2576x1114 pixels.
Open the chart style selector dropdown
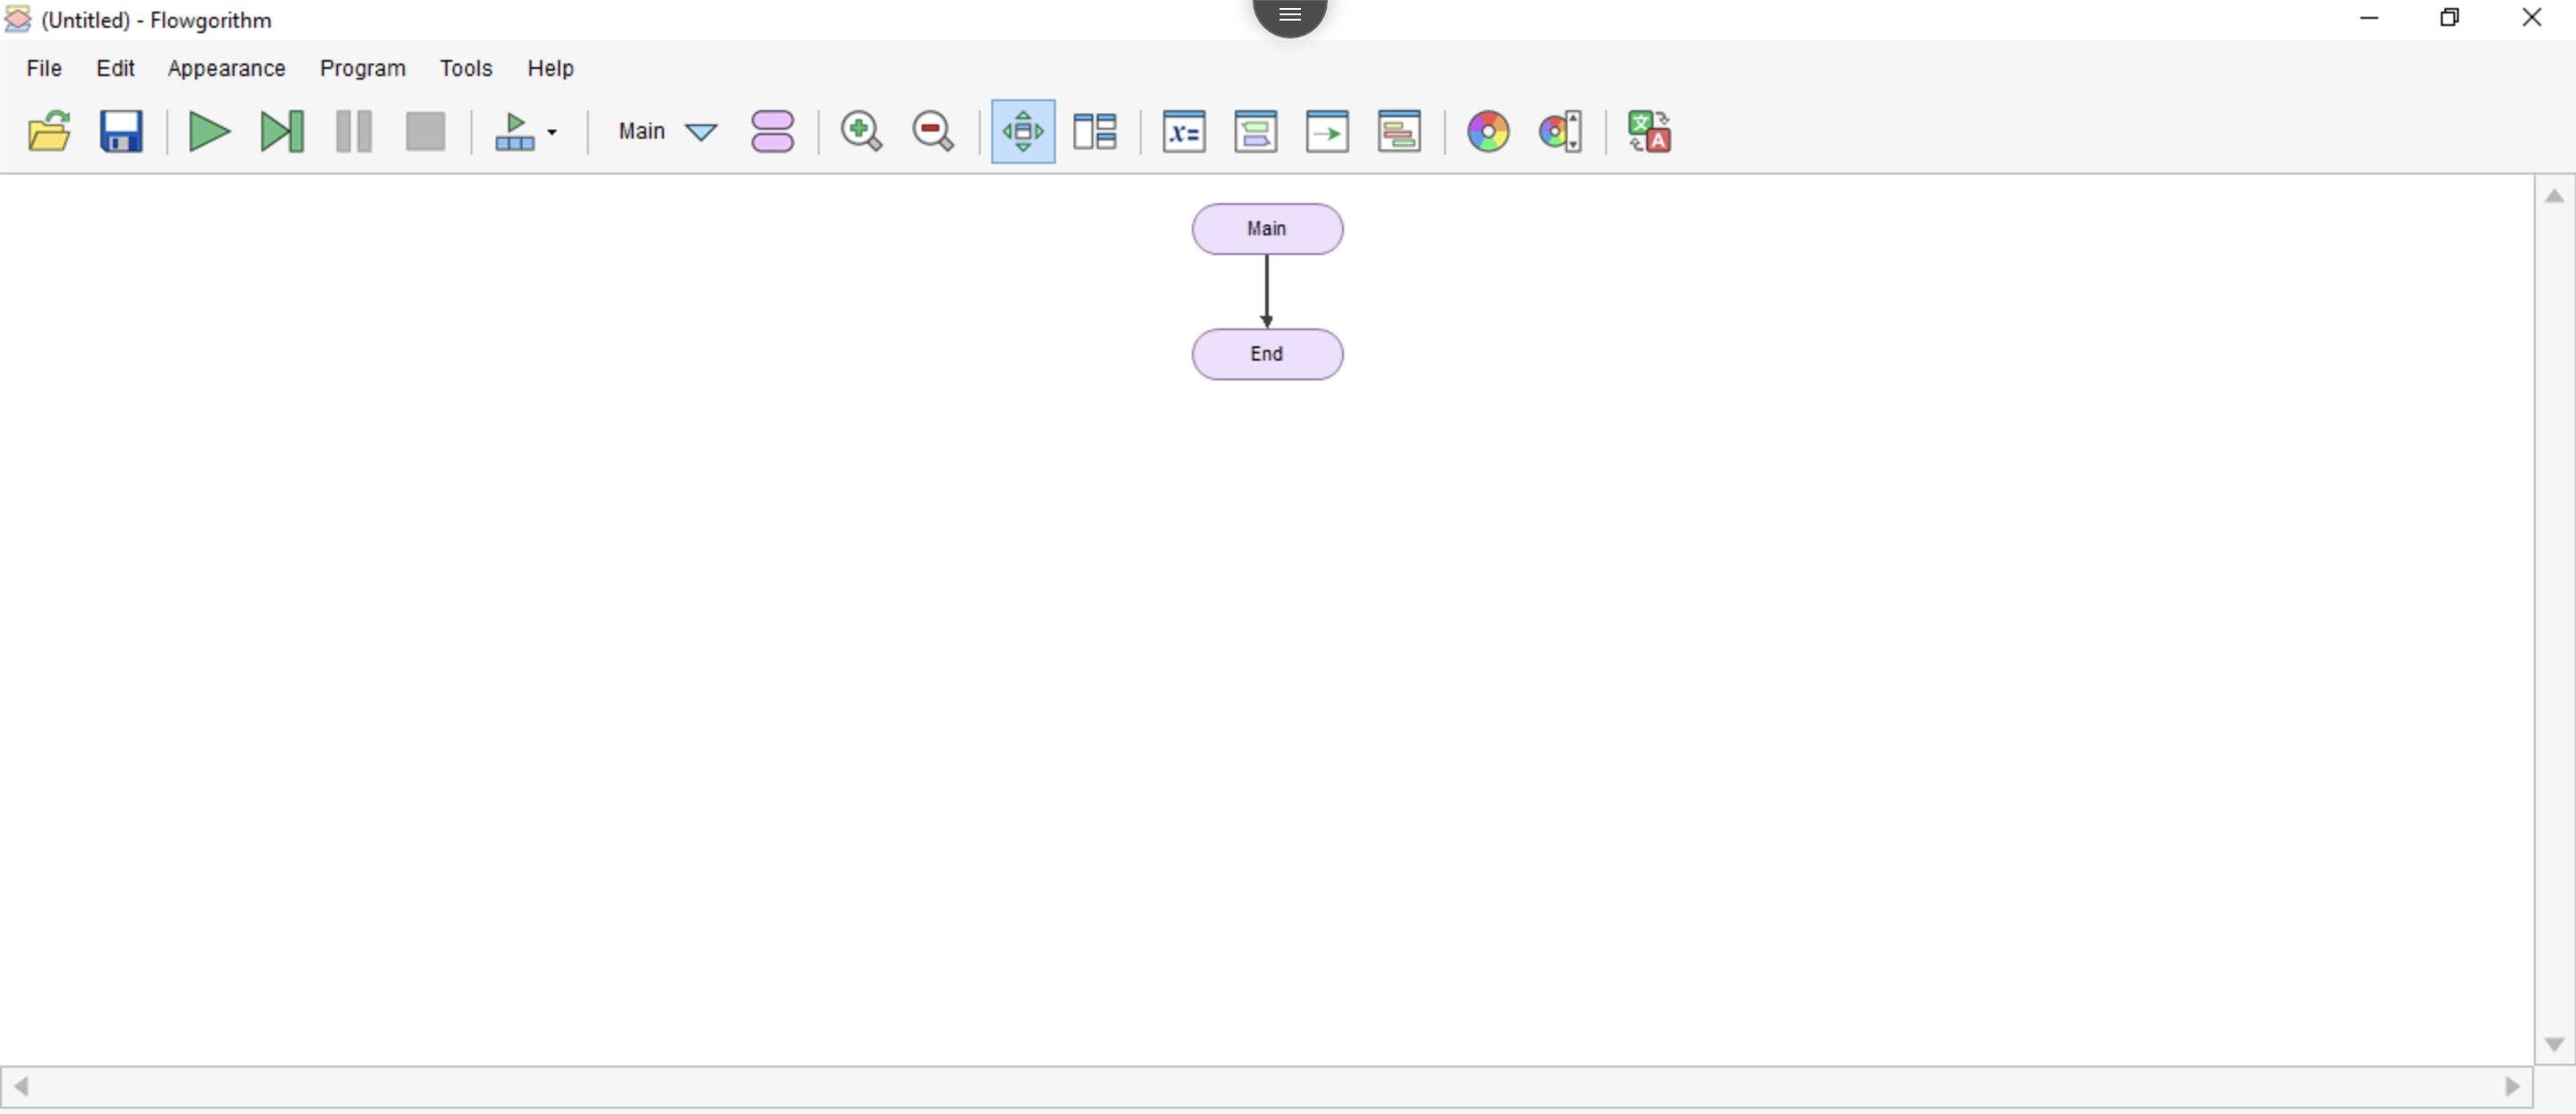coord(1560,131)
